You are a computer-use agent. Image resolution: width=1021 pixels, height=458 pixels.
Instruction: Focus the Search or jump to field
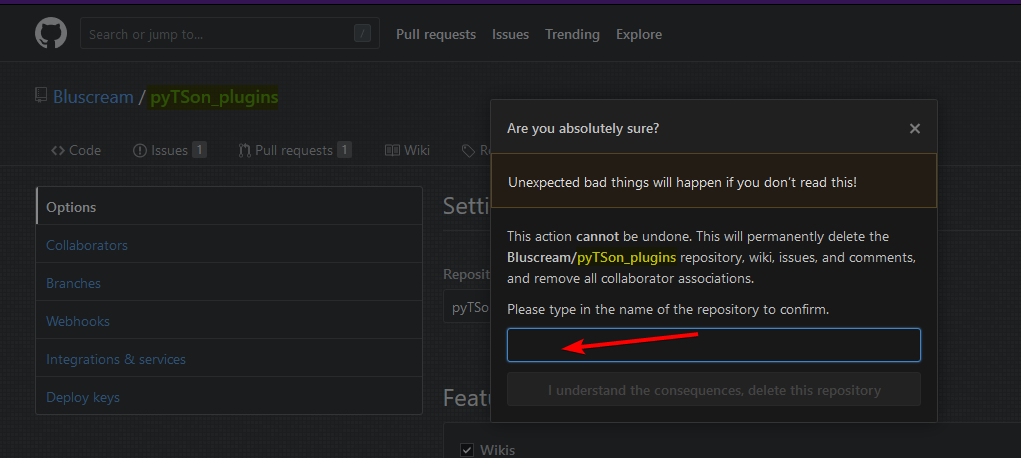tap(229, 34)
